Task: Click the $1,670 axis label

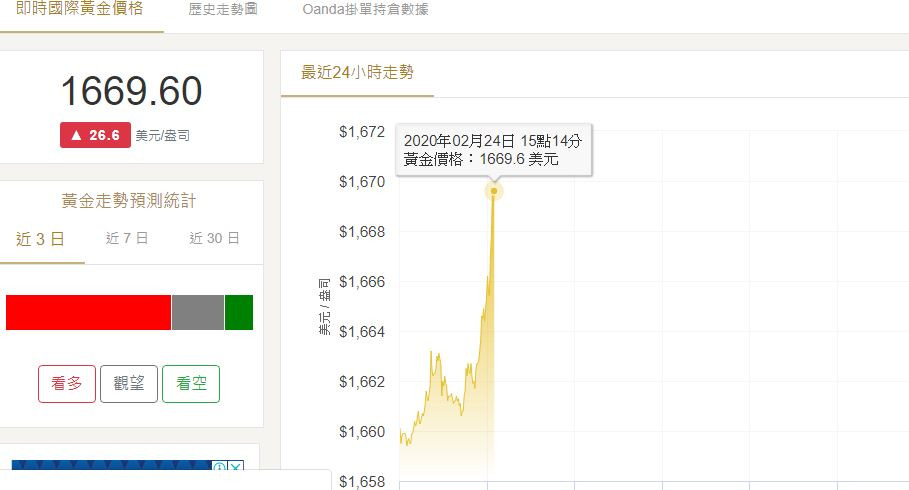Action: (362, 182)
